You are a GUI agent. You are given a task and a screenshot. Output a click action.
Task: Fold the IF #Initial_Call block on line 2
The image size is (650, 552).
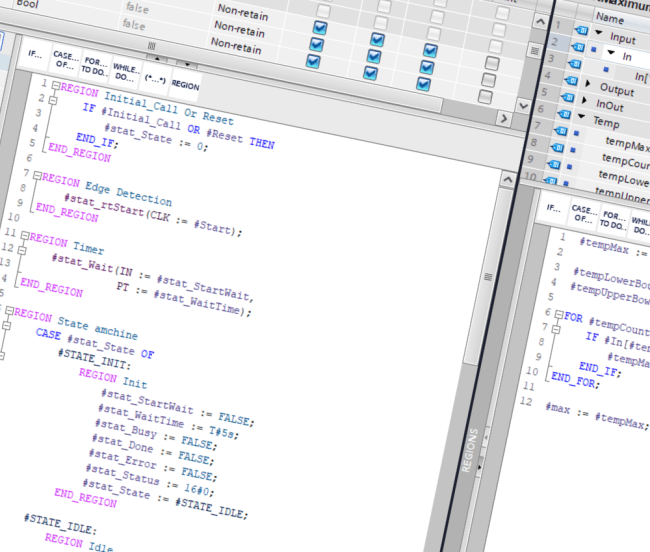point(53,100)
